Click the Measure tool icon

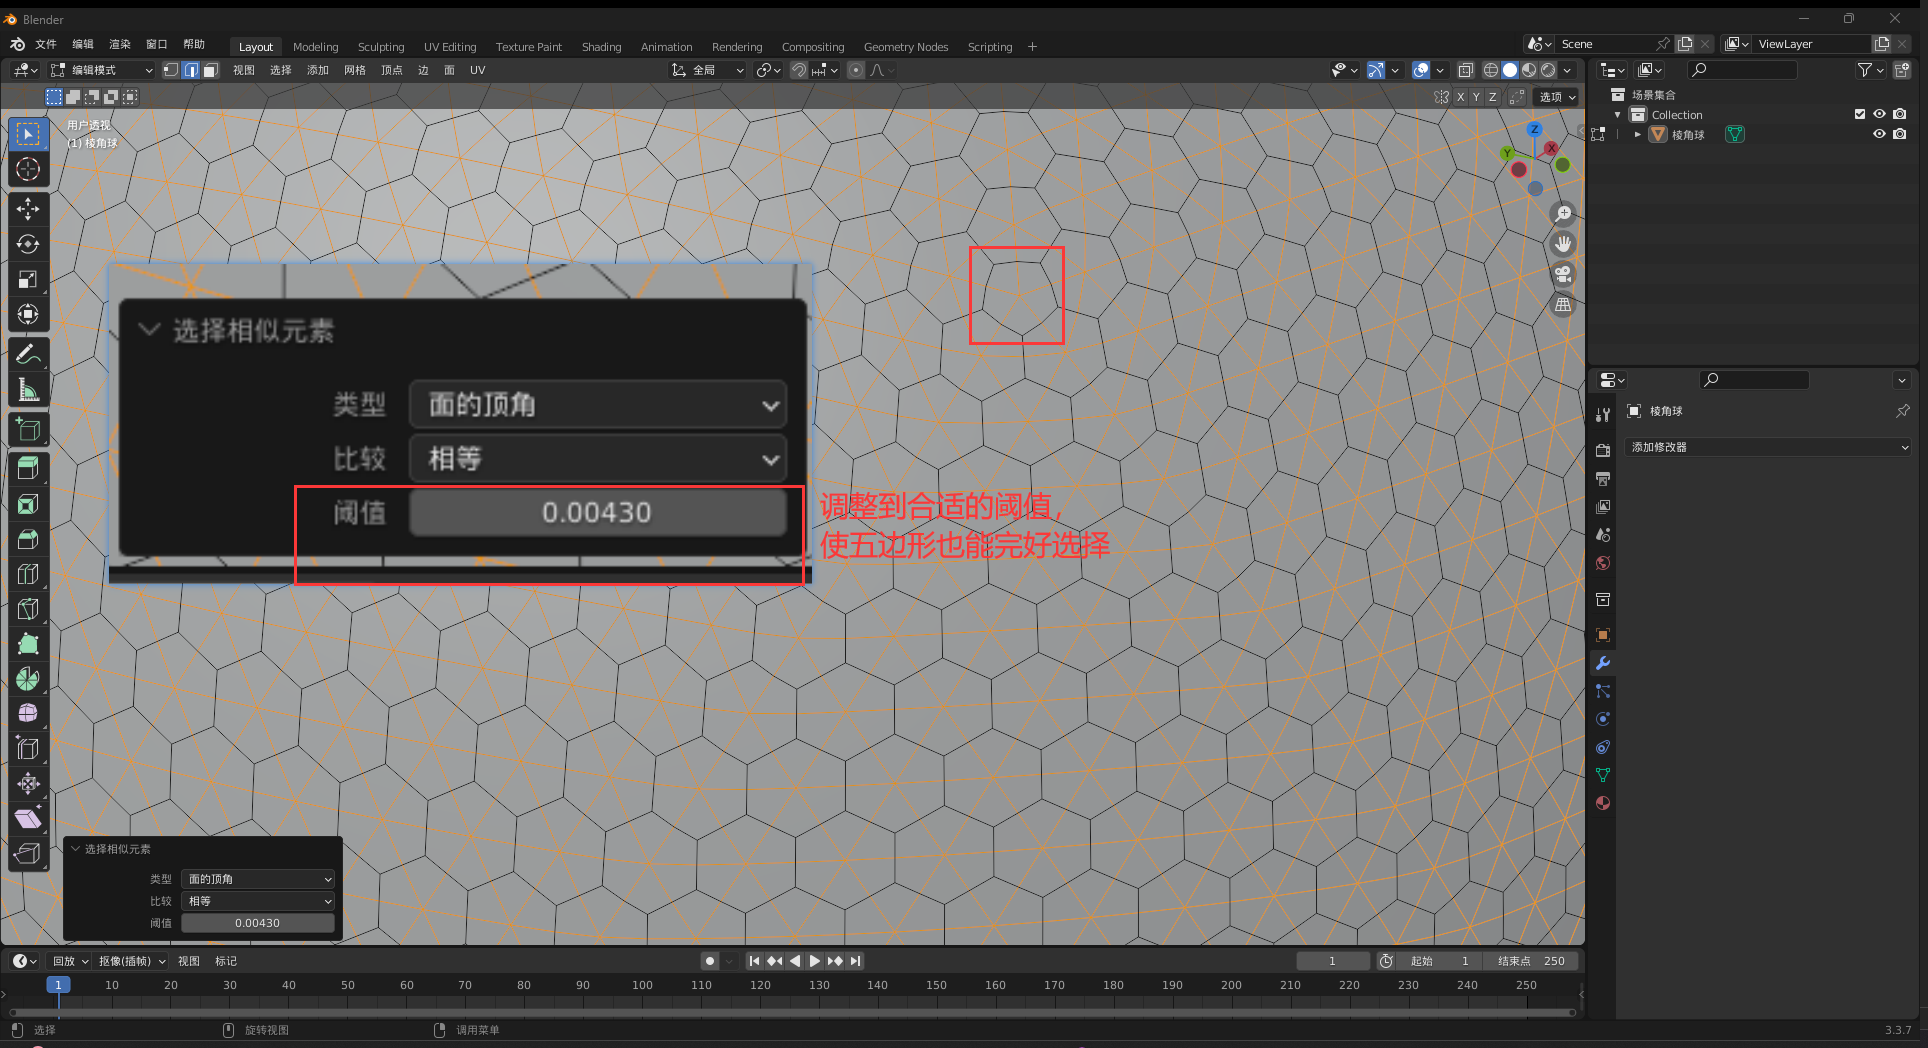click(x=28, y=390)
